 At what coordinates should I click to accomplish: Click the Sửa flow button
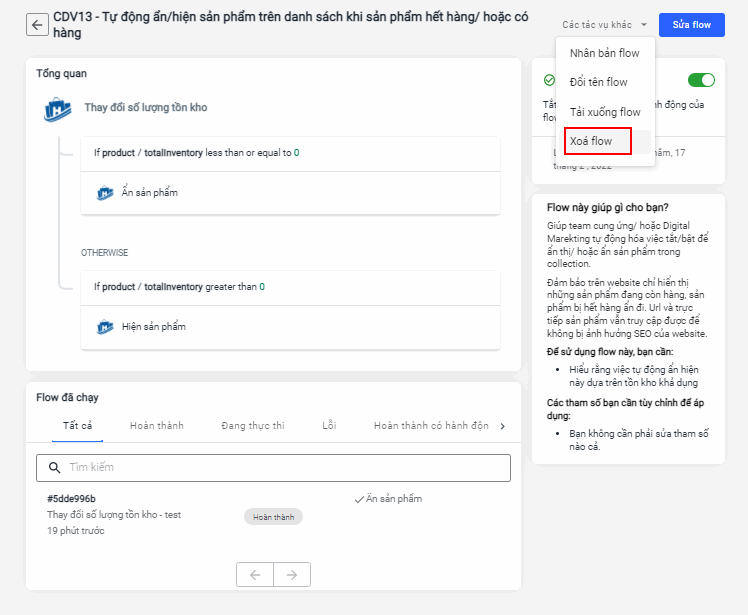click(692, 24)
